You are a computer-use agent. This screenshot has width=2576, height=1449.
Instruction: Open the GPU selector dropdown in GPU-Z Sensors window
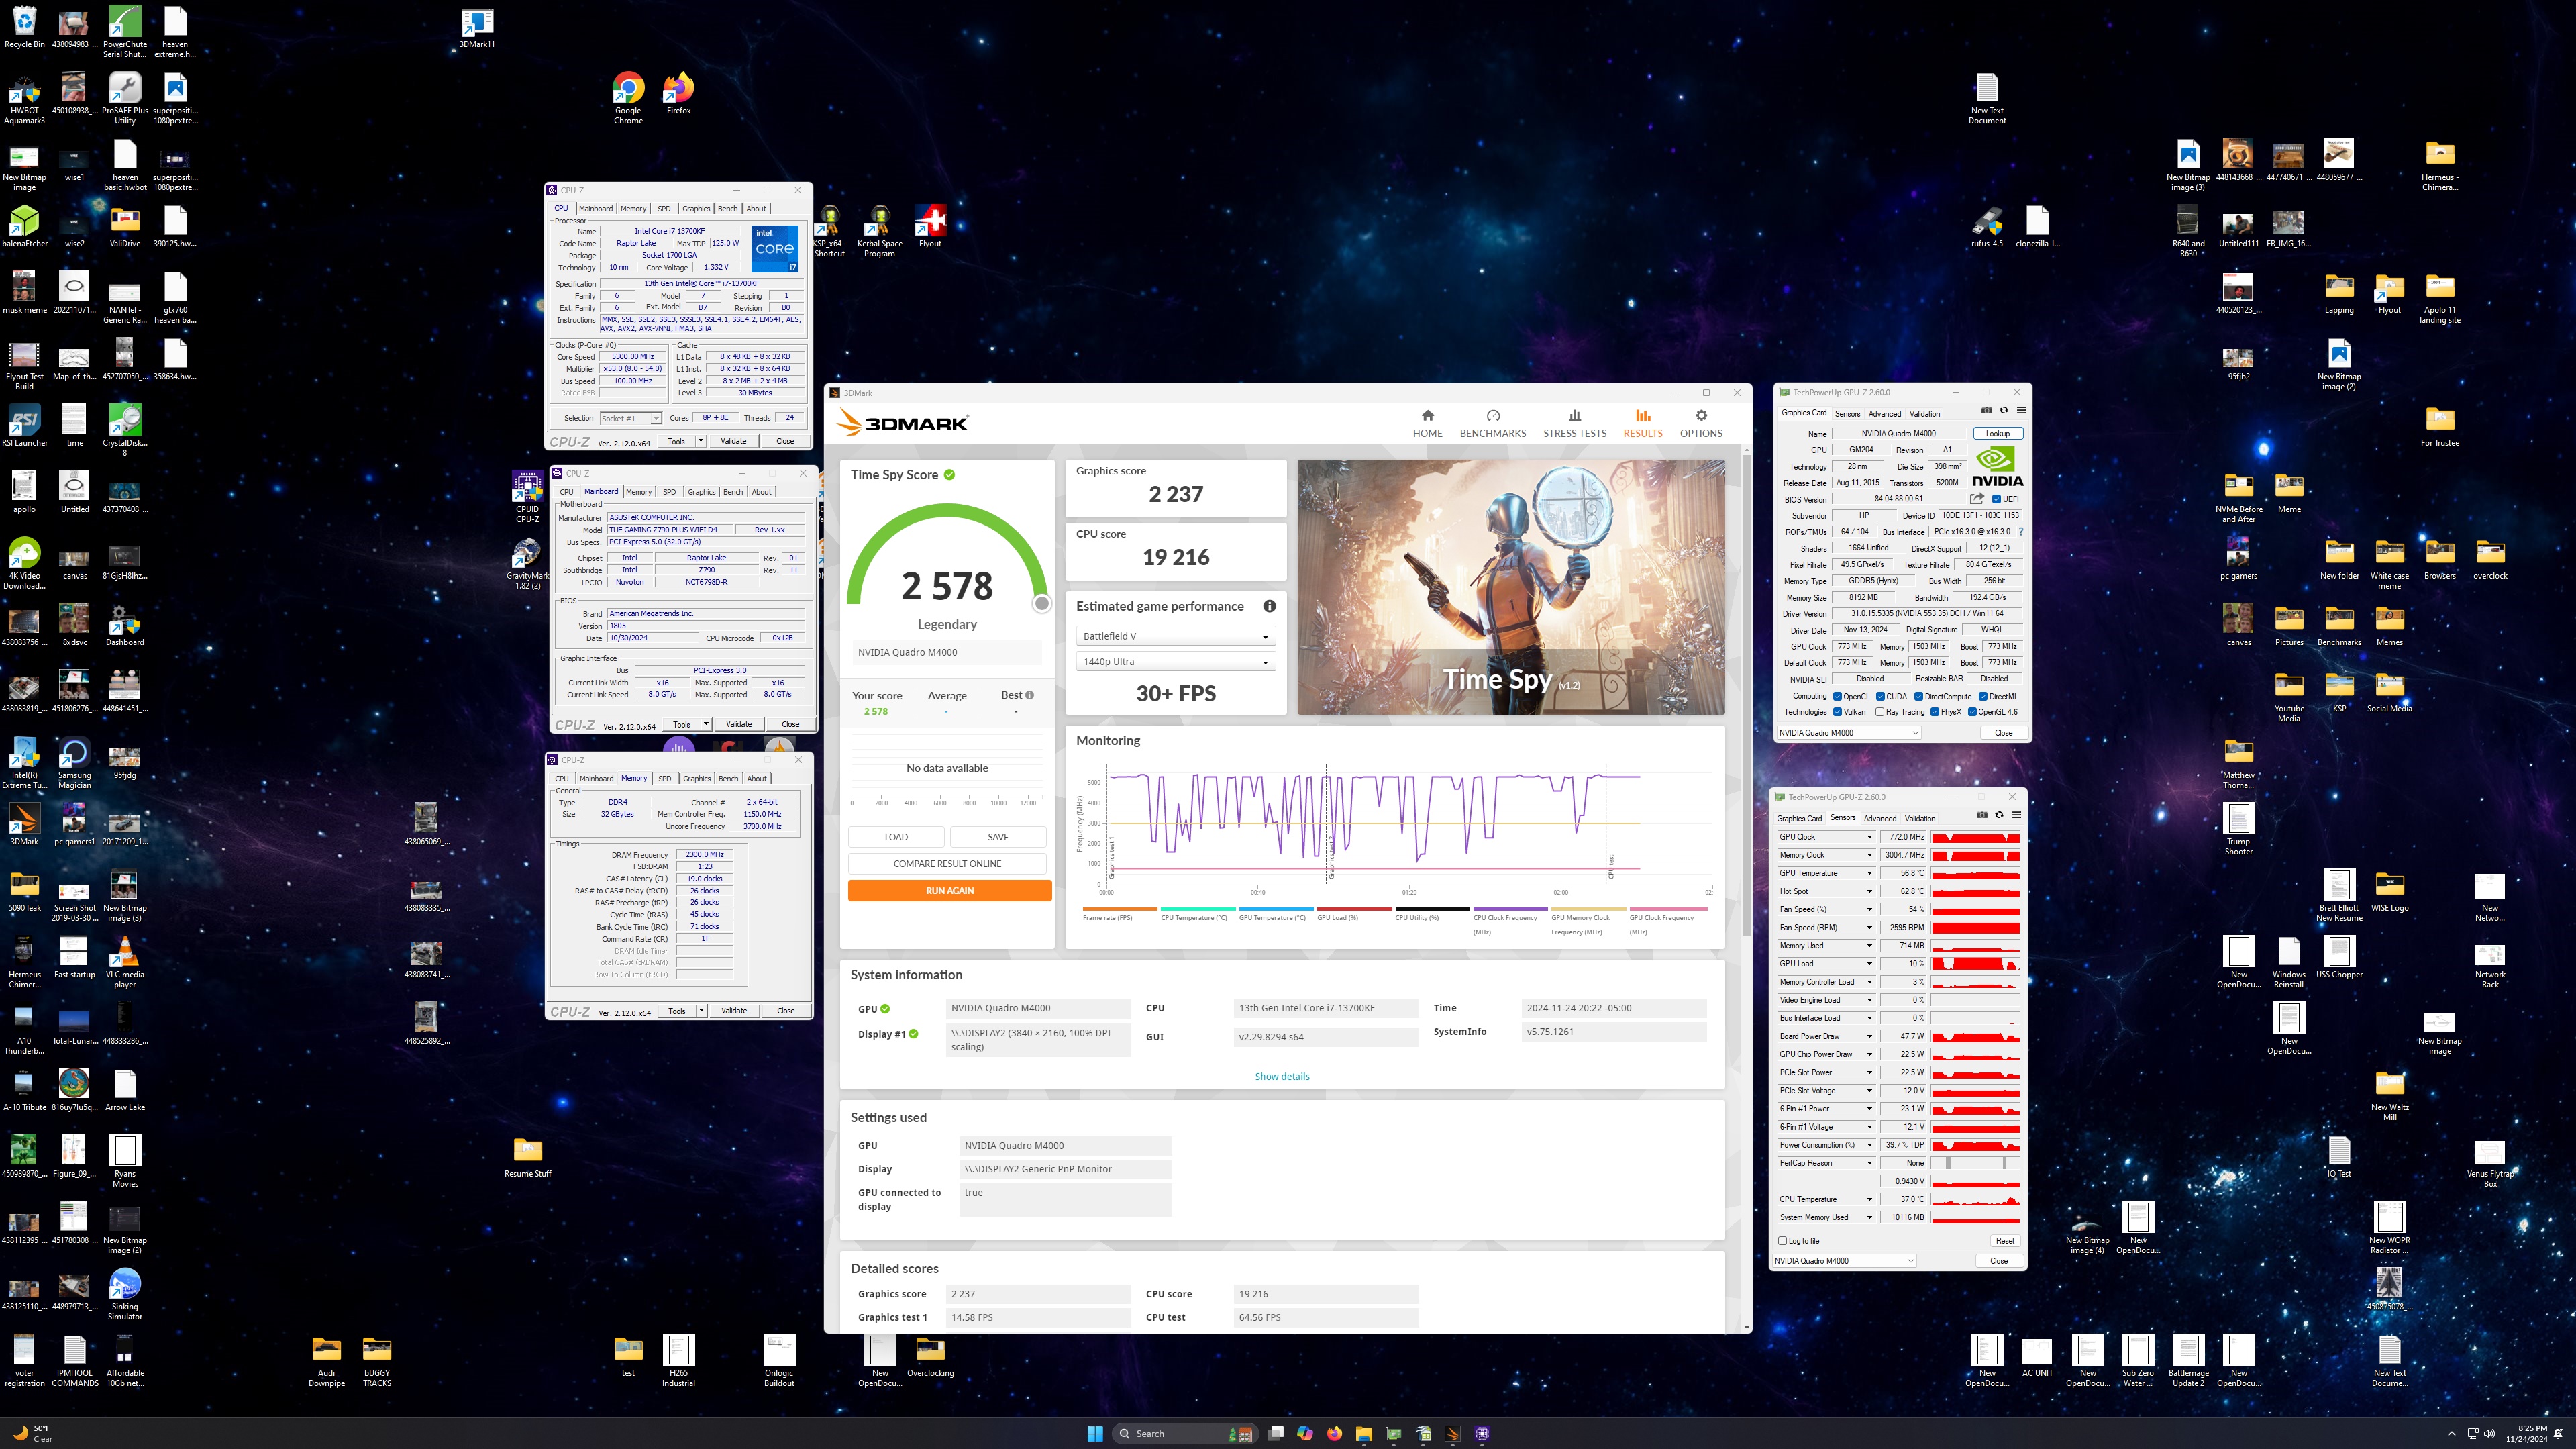coord(1844,1260)
